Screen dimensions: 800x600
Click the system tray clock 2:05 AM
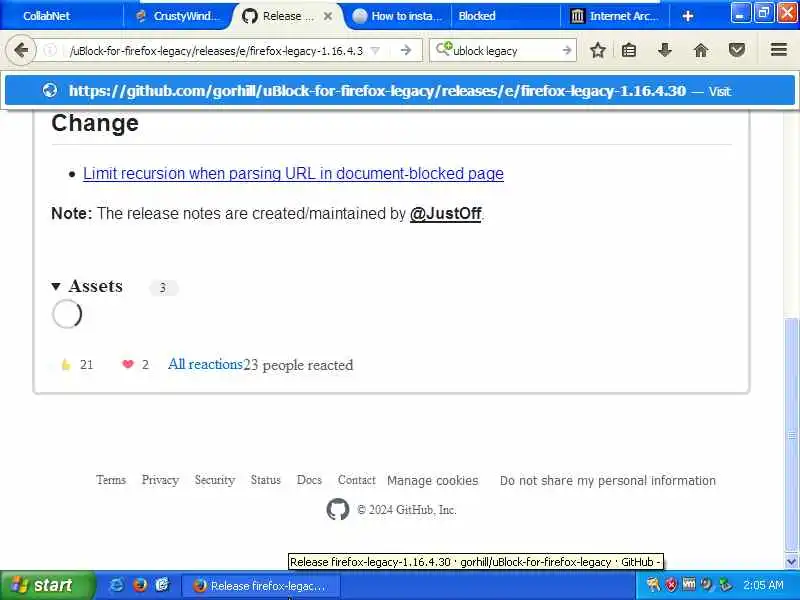coord(763,585)
